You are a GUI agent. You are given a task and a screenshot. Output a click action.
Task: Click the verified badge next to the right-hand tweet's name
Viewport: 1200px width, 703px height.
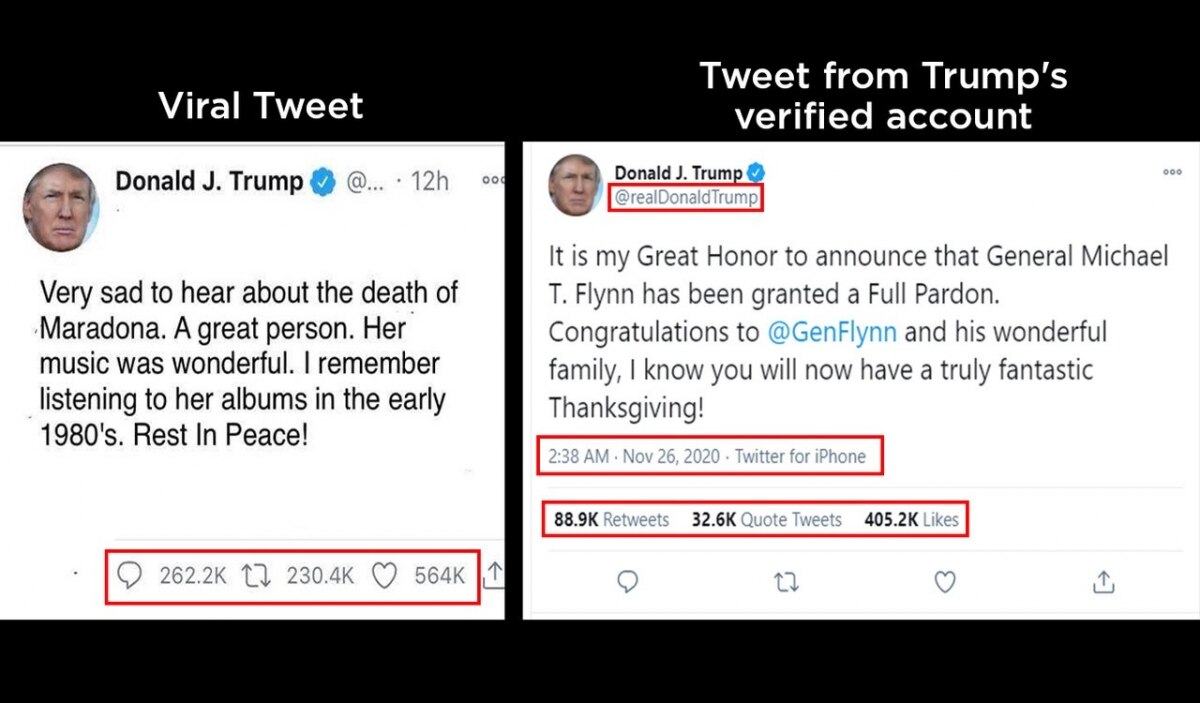(757, 173)
